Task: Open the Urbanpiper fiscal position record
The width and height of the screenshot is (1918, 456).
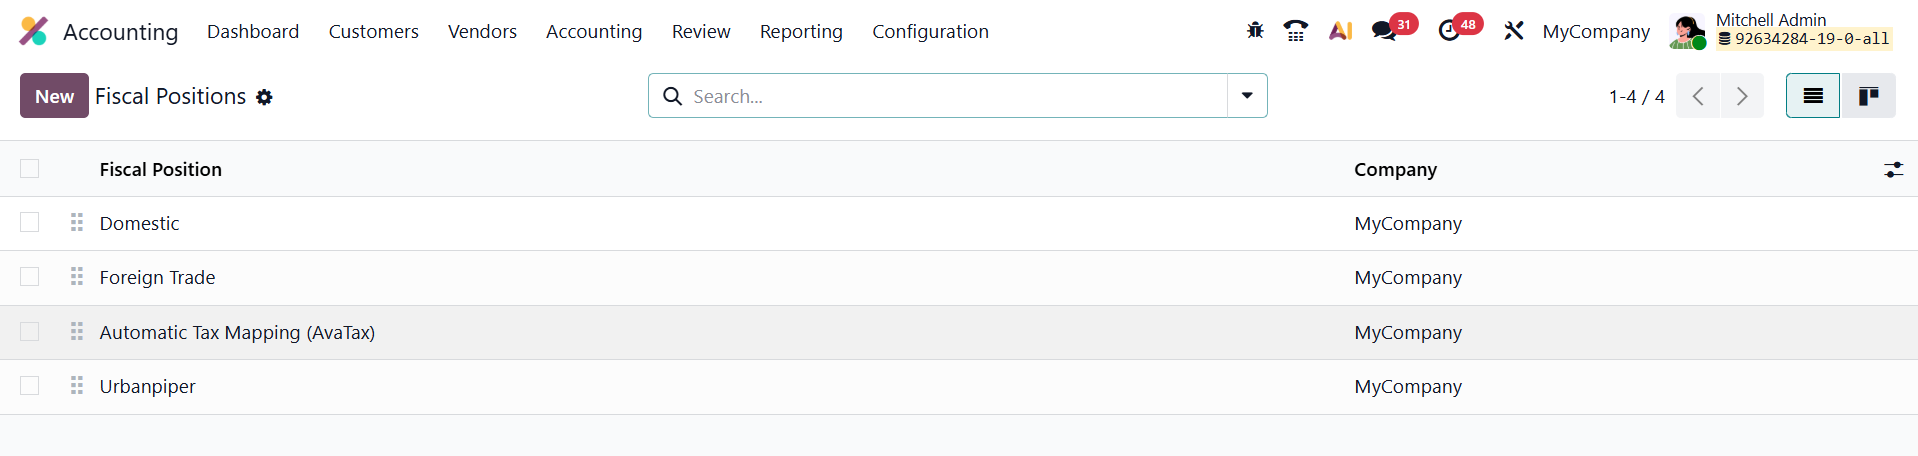Action: [148, 387]
